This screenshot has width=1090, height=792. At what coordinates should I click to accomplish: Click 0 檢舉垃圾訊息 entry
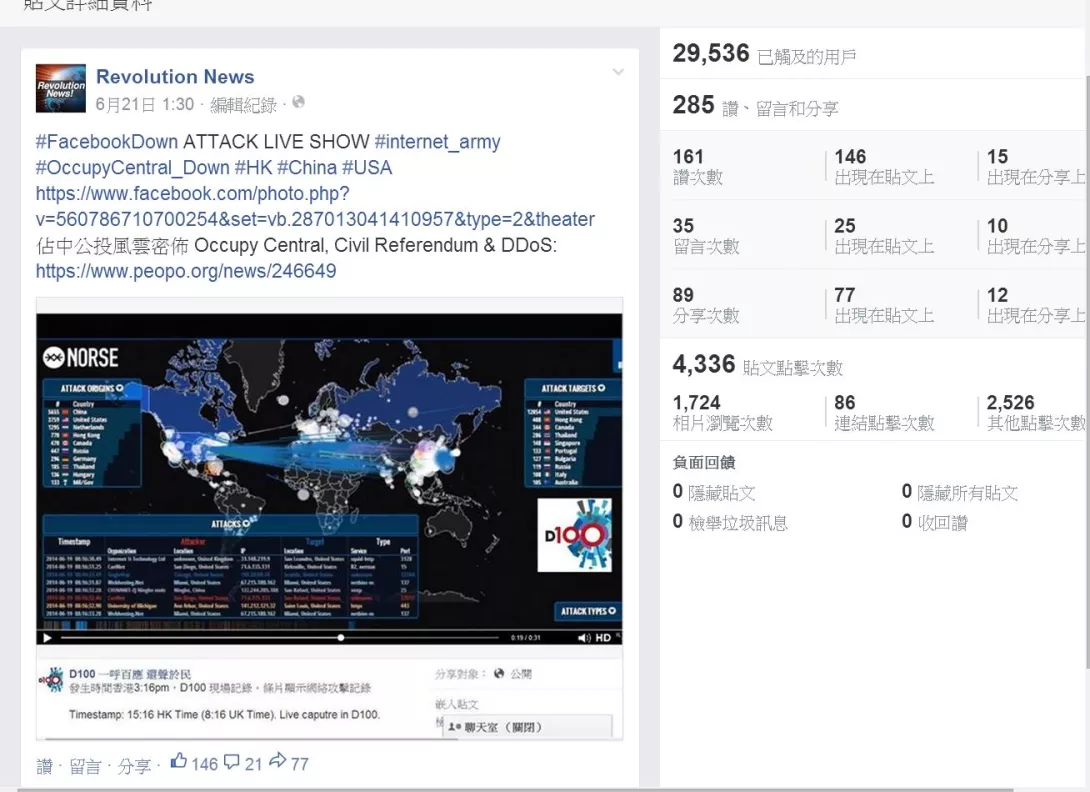point(730,522)
